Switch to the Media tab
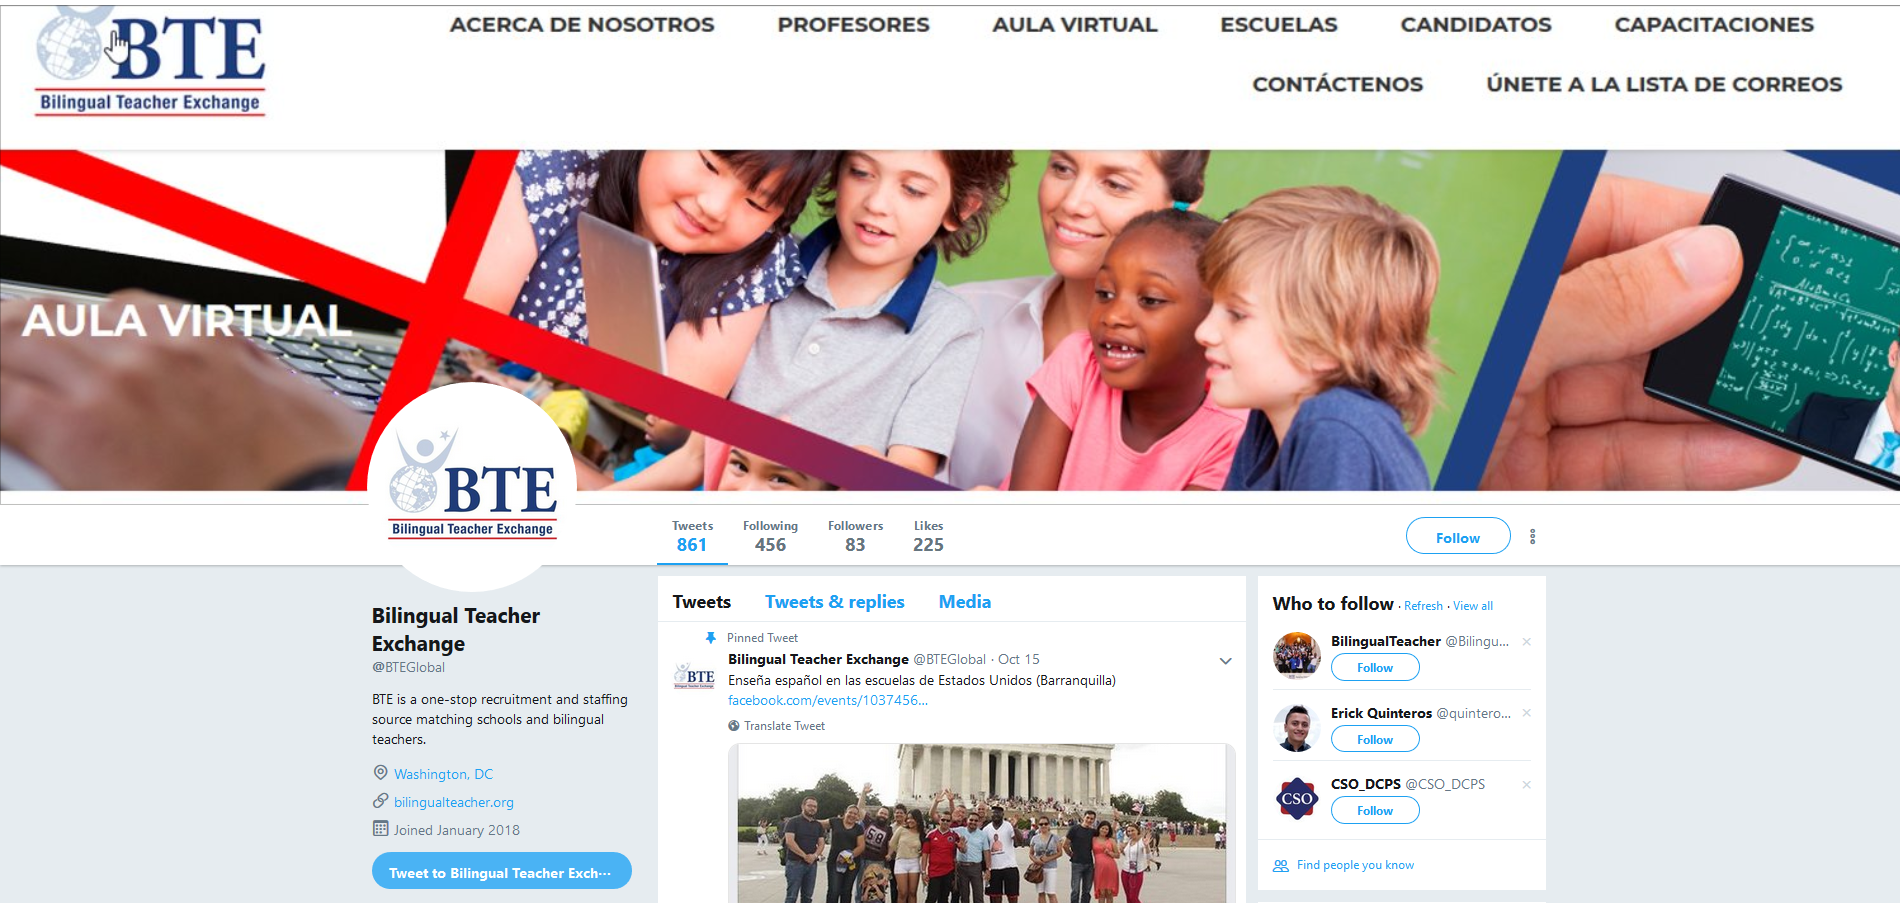 965,602
